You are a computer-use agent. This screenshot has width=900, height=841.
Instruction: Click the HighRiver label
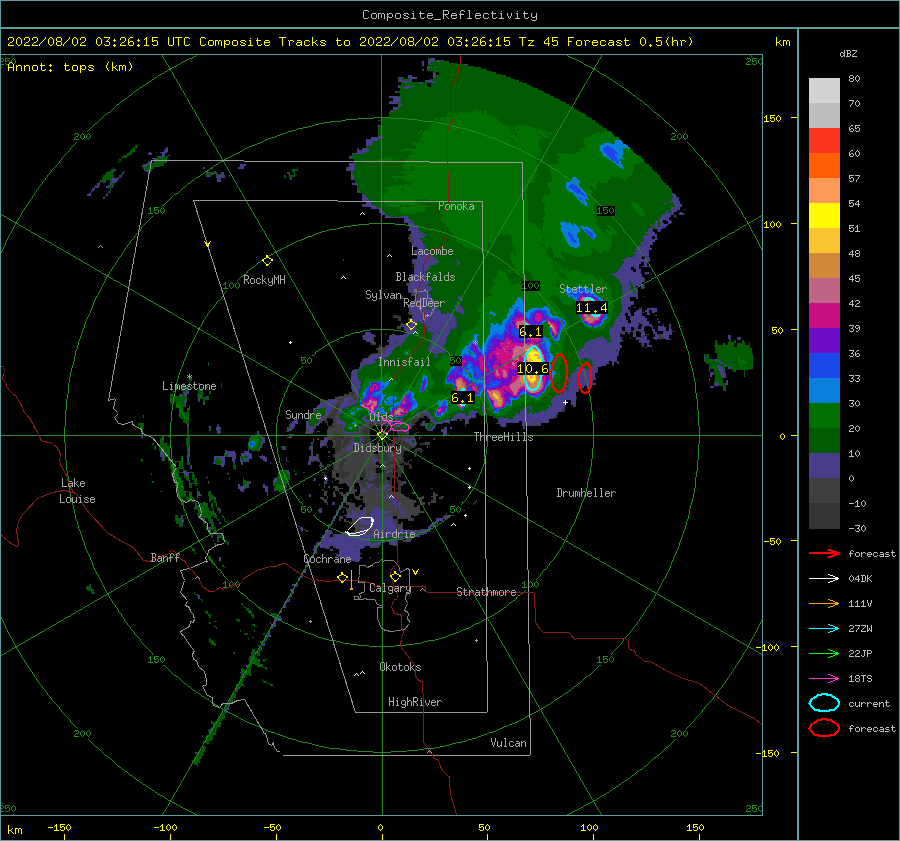tap(415, 702)
